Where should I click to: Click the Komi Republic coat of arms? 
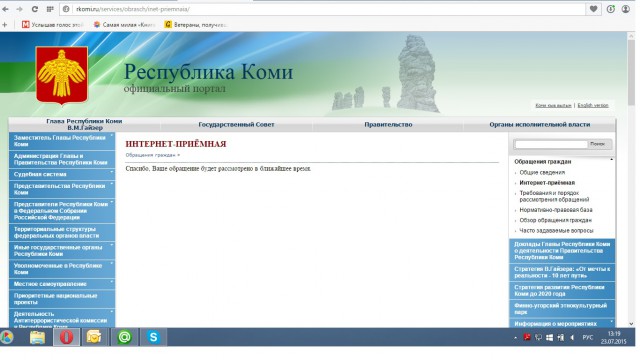click(x=62, y=75)
